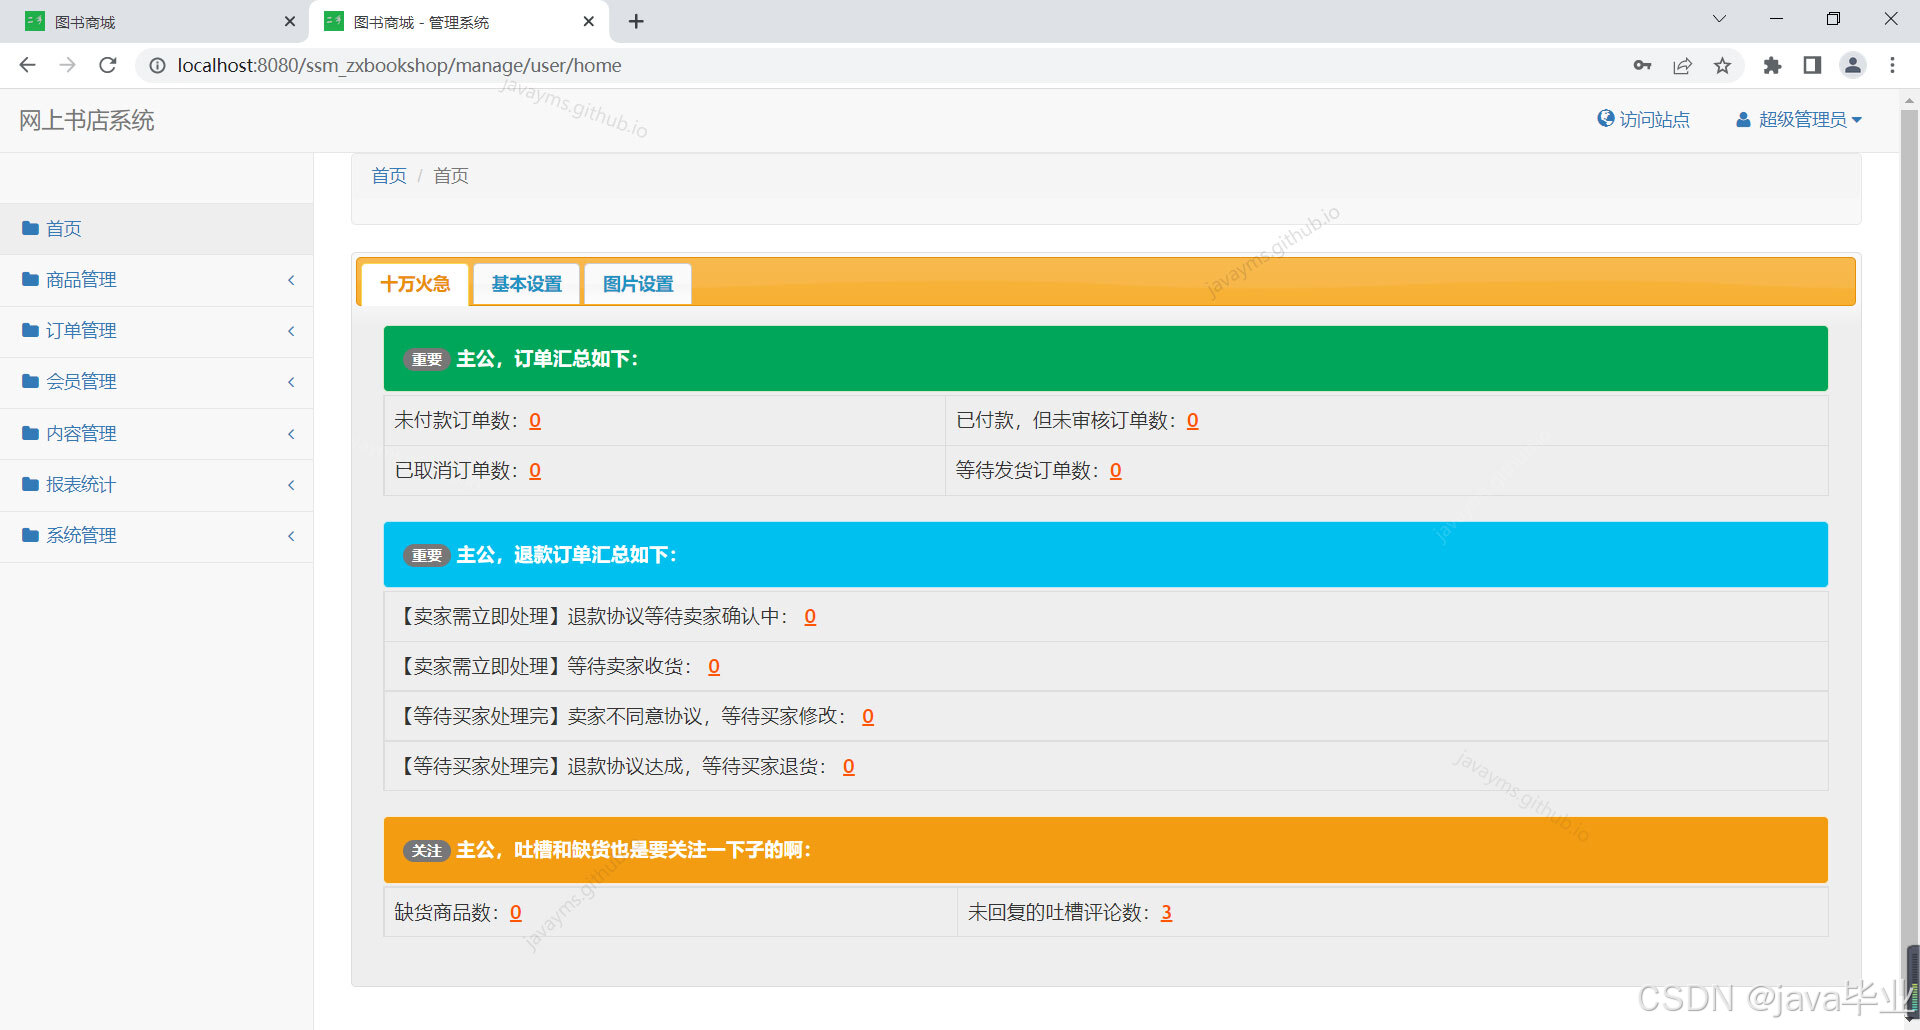Open the 等待发货订单数 count link
Image resolution: width=1920 pixels, height=1030 pixels.
(x=1116, y=471)
